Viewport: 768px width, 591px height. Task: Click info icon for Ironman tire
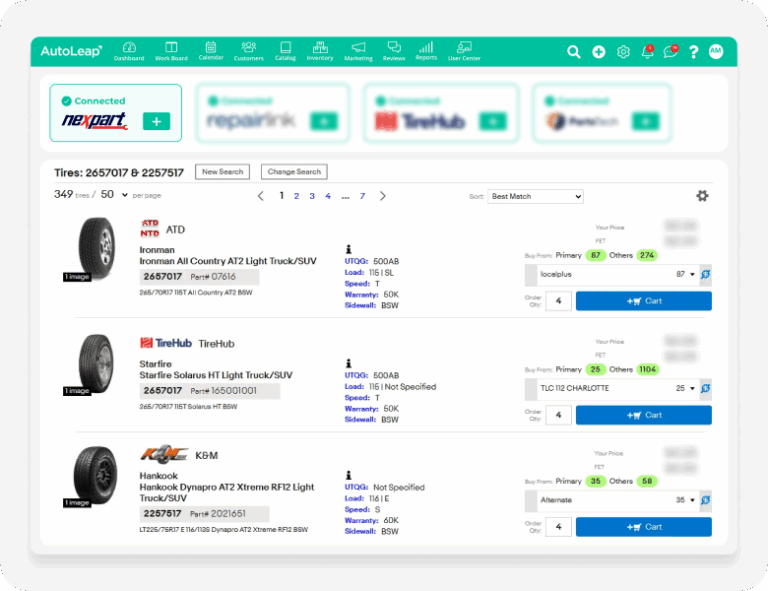[x=348, y=249]
